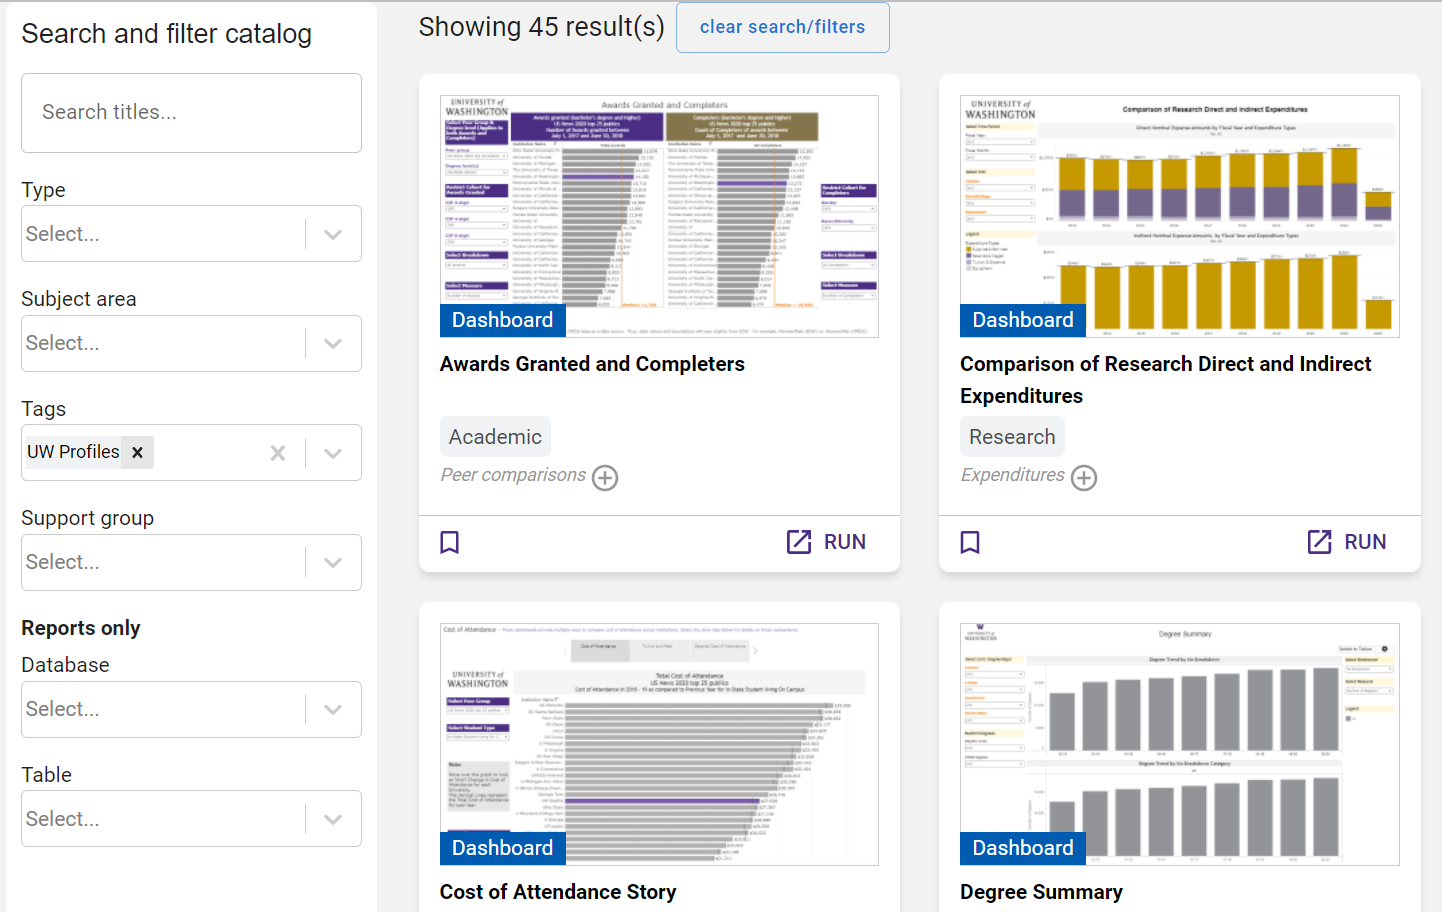Select the Research subject tag

click(x=1012, y=437)
